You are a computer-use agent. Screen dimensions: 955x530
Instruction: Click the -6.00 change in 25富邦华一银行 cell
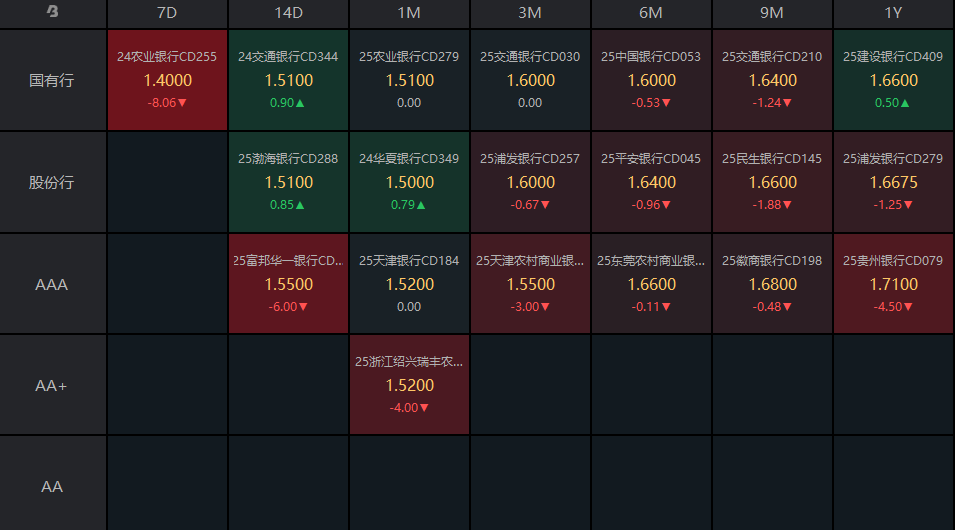coord(288,307)
